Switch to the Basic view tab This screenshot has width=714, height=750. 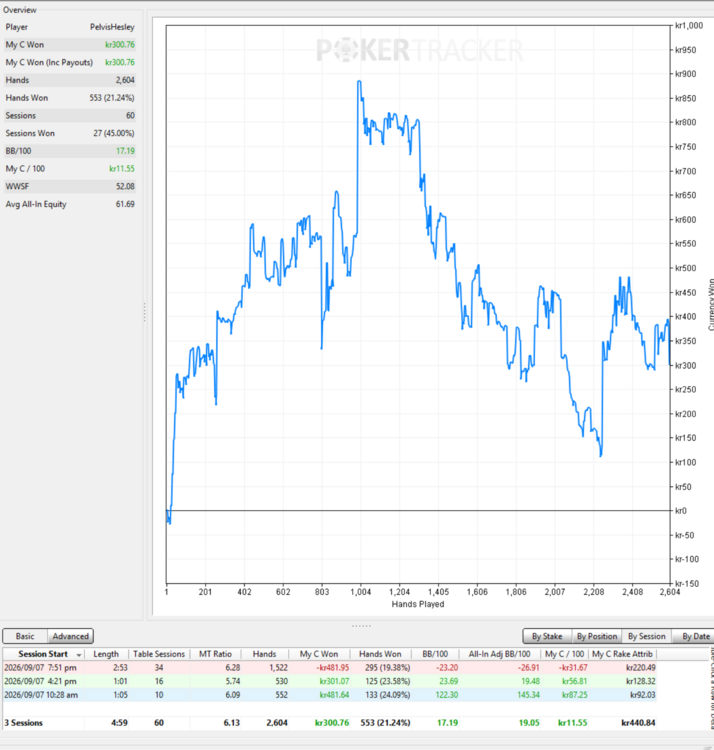click(x=25, y=636)
